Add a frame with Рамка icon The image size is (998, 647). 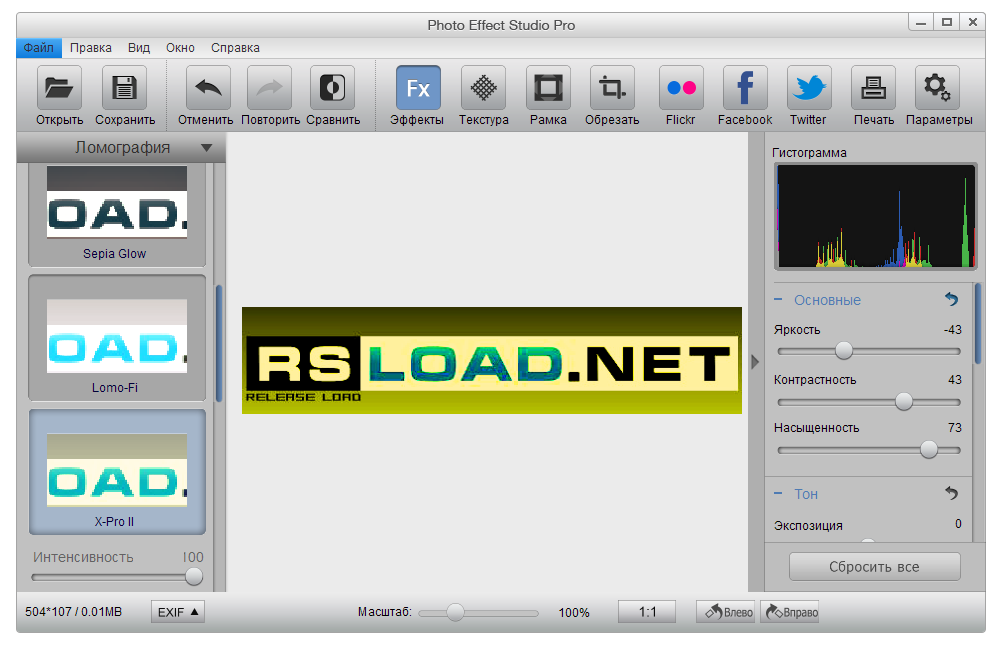pos(548,88)
